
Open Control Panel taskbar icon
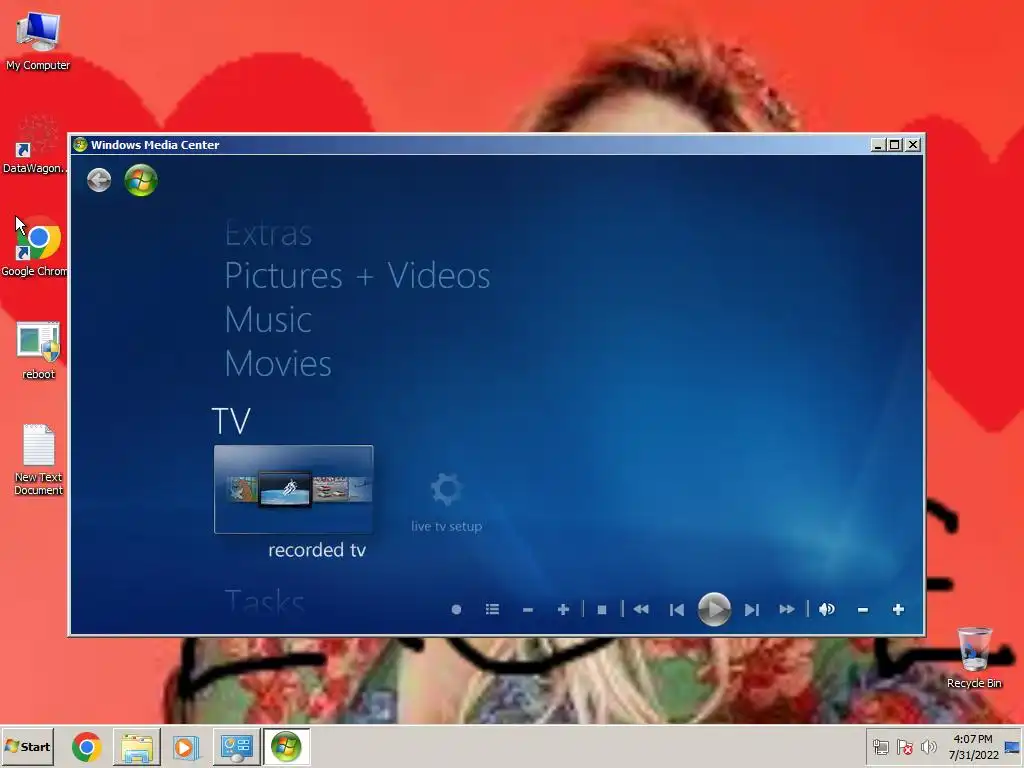click(236, 746)
